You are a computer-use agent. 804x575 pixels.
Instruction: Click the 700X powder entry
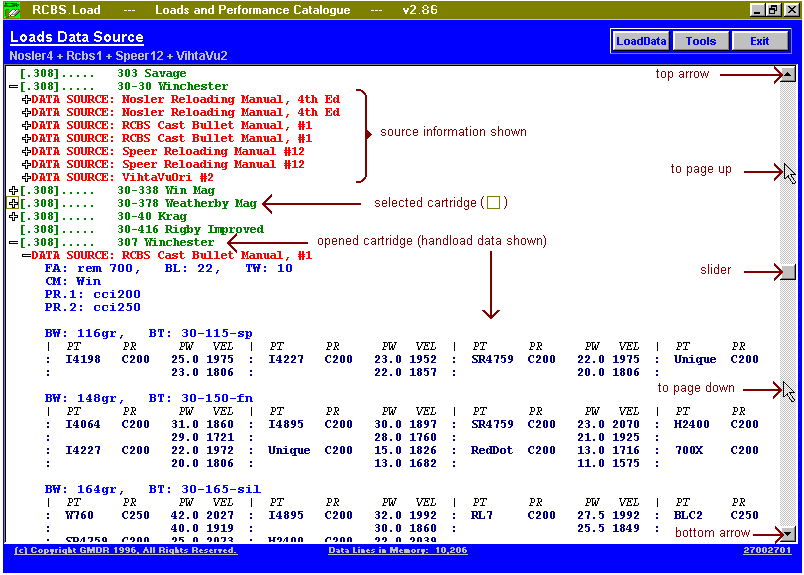(x=689, y=450)
